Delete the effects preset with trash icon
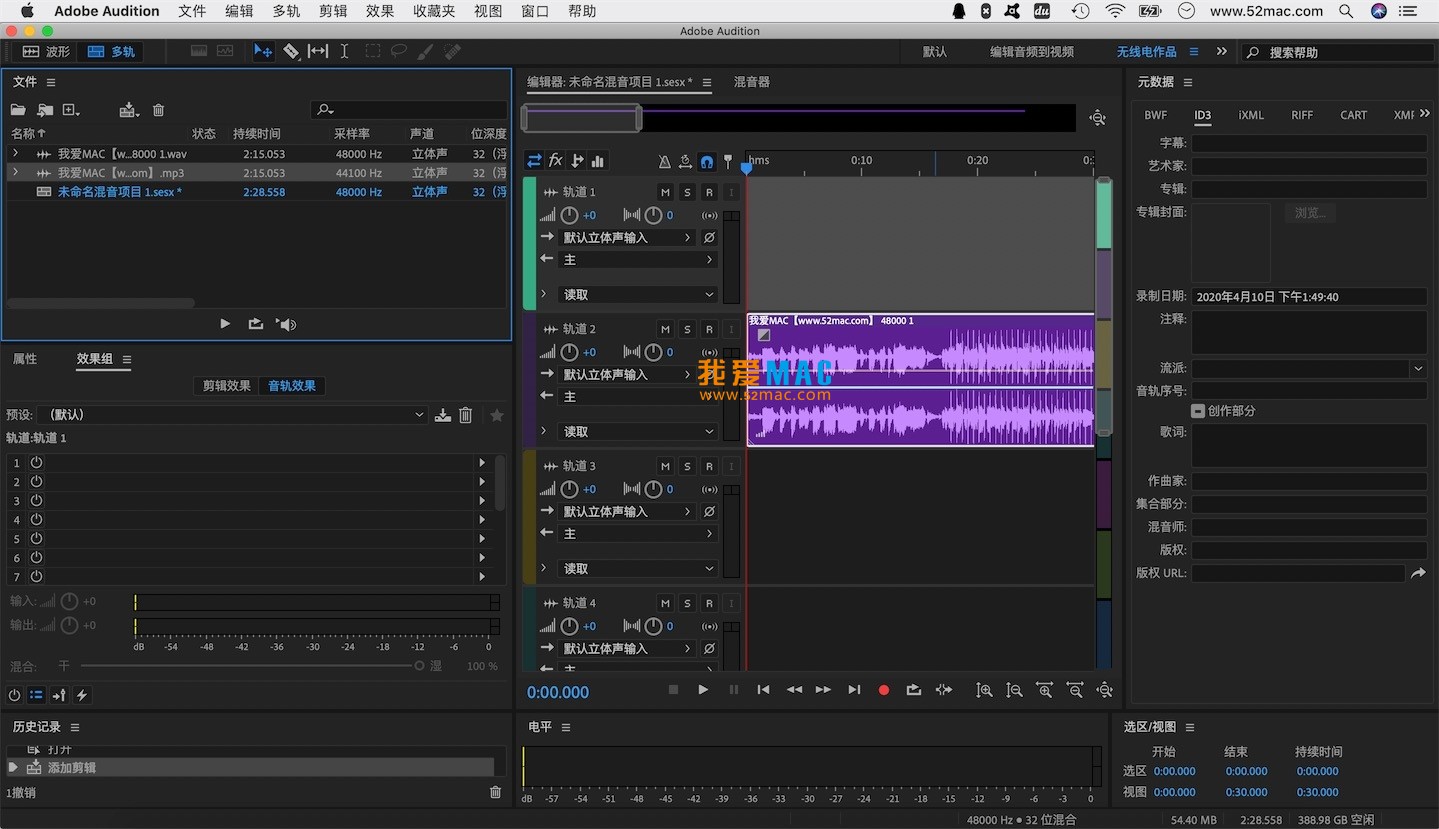 (466, 415)
